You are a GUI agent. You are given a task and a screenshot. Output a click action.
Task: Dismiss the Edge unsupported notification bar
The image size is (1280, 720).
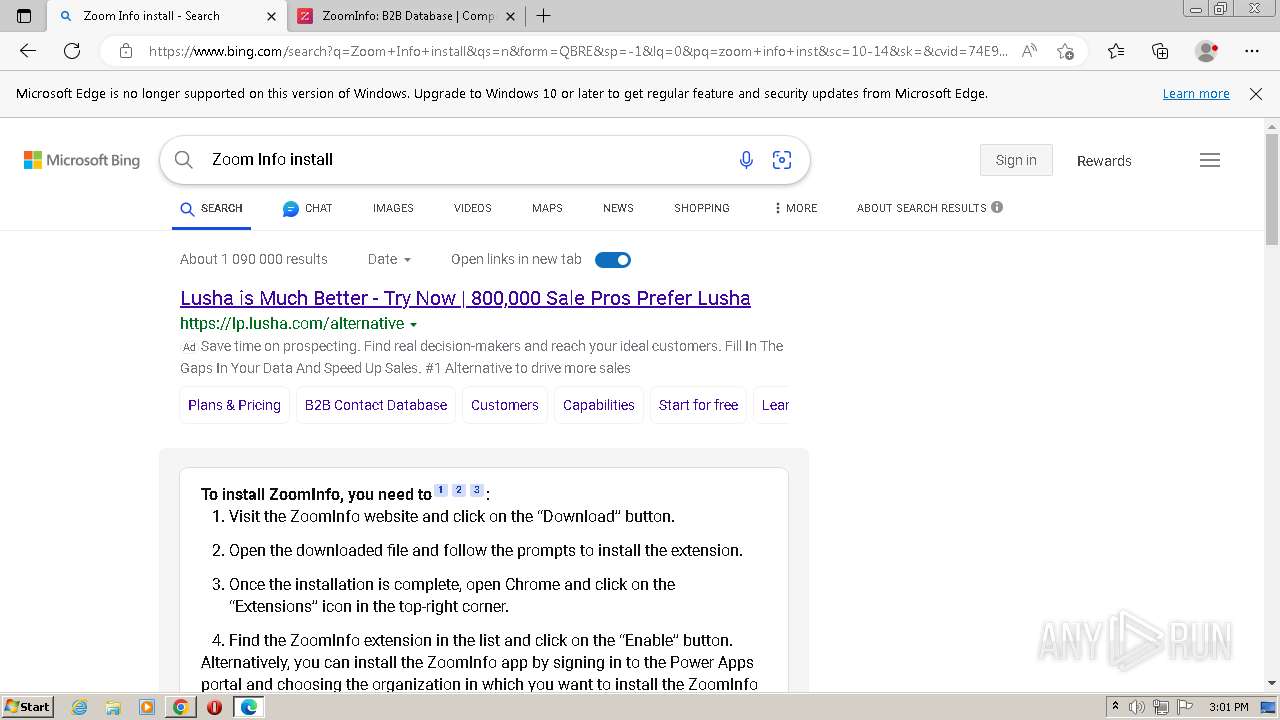tap(1256, 94)
